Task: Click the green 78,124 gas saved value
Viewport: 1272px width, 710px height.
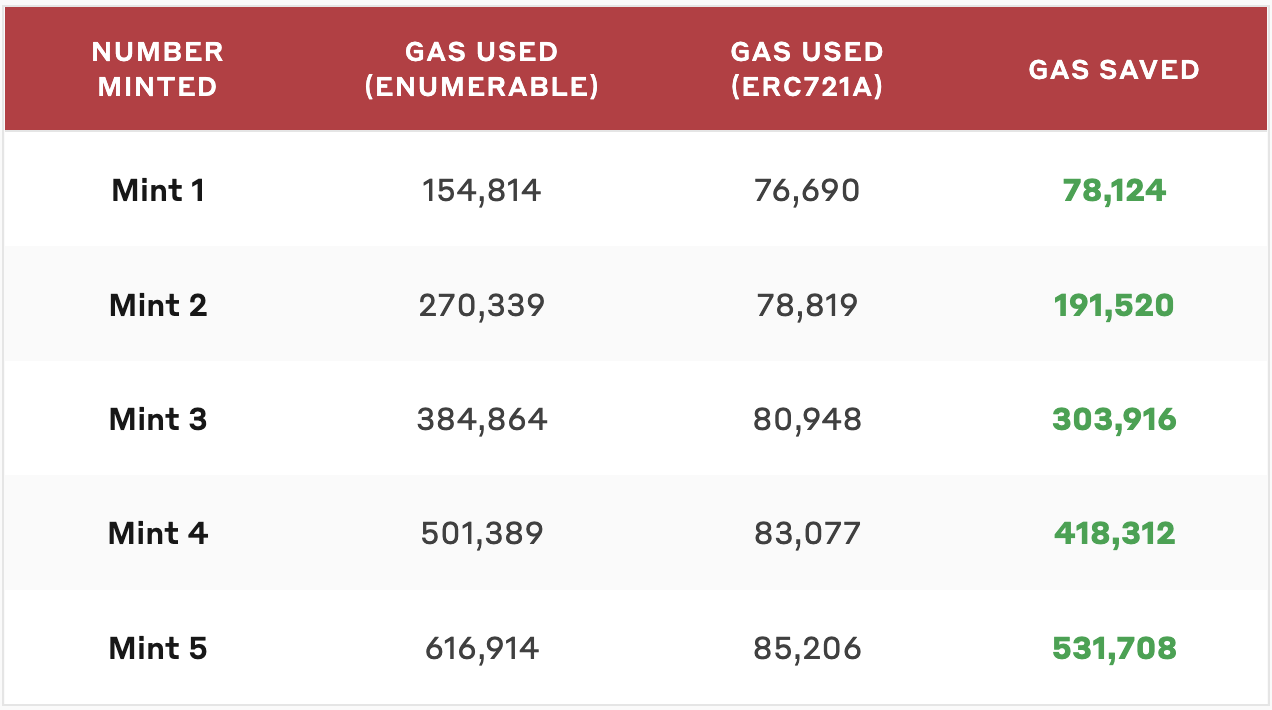Action: point(1114,190)
